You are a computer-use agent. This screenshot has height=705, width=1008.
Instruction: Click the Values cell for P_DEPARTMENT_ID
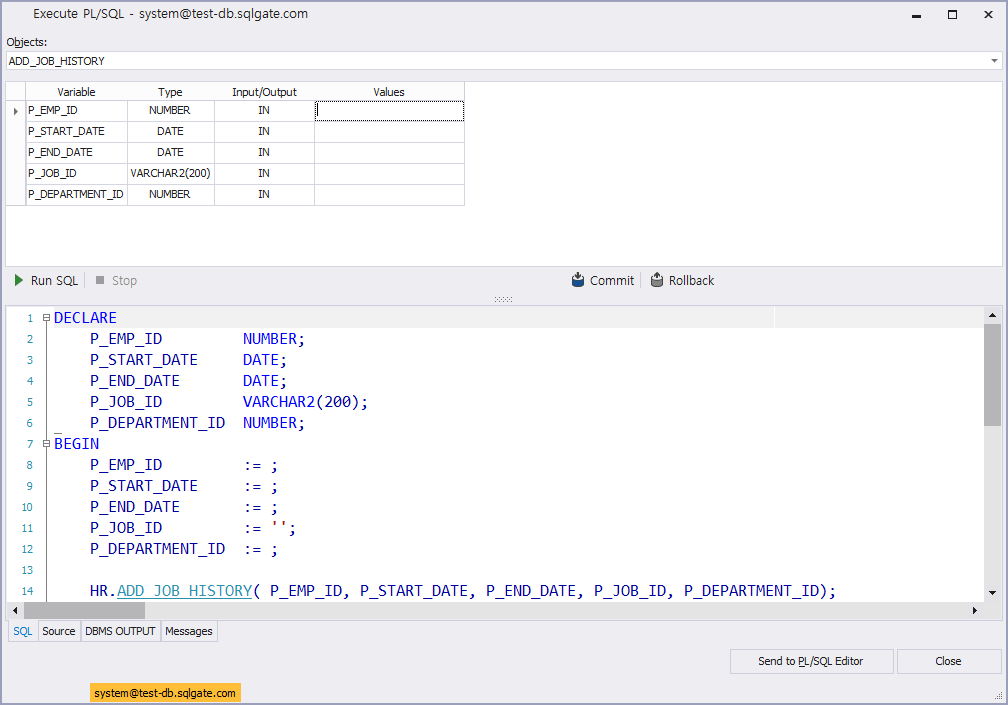[389, 194]
